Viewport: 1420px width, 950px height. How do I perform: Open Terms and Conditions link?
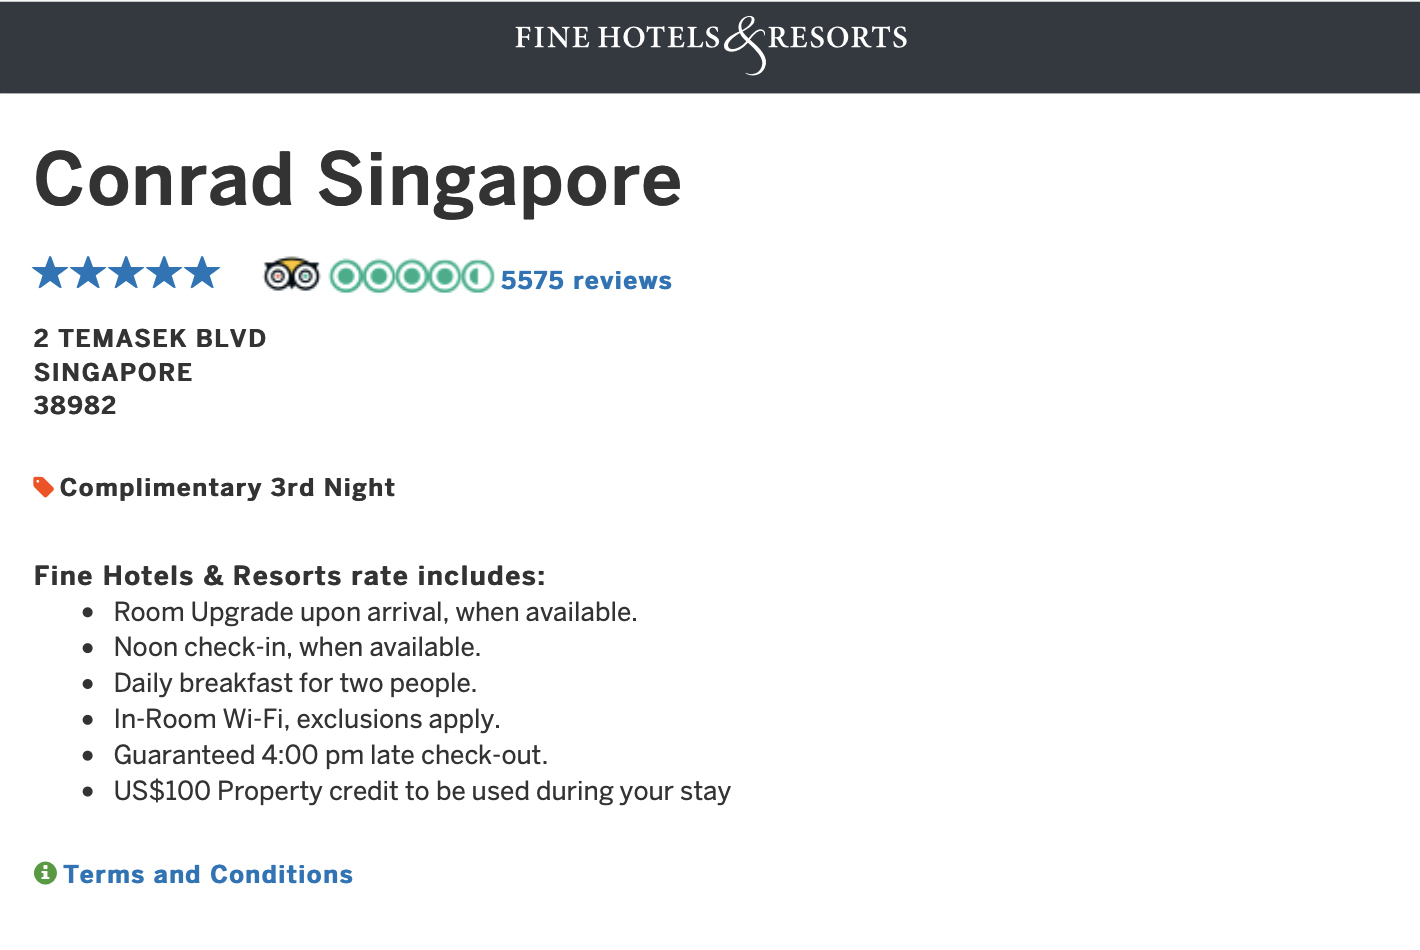(x=208, y=874)
